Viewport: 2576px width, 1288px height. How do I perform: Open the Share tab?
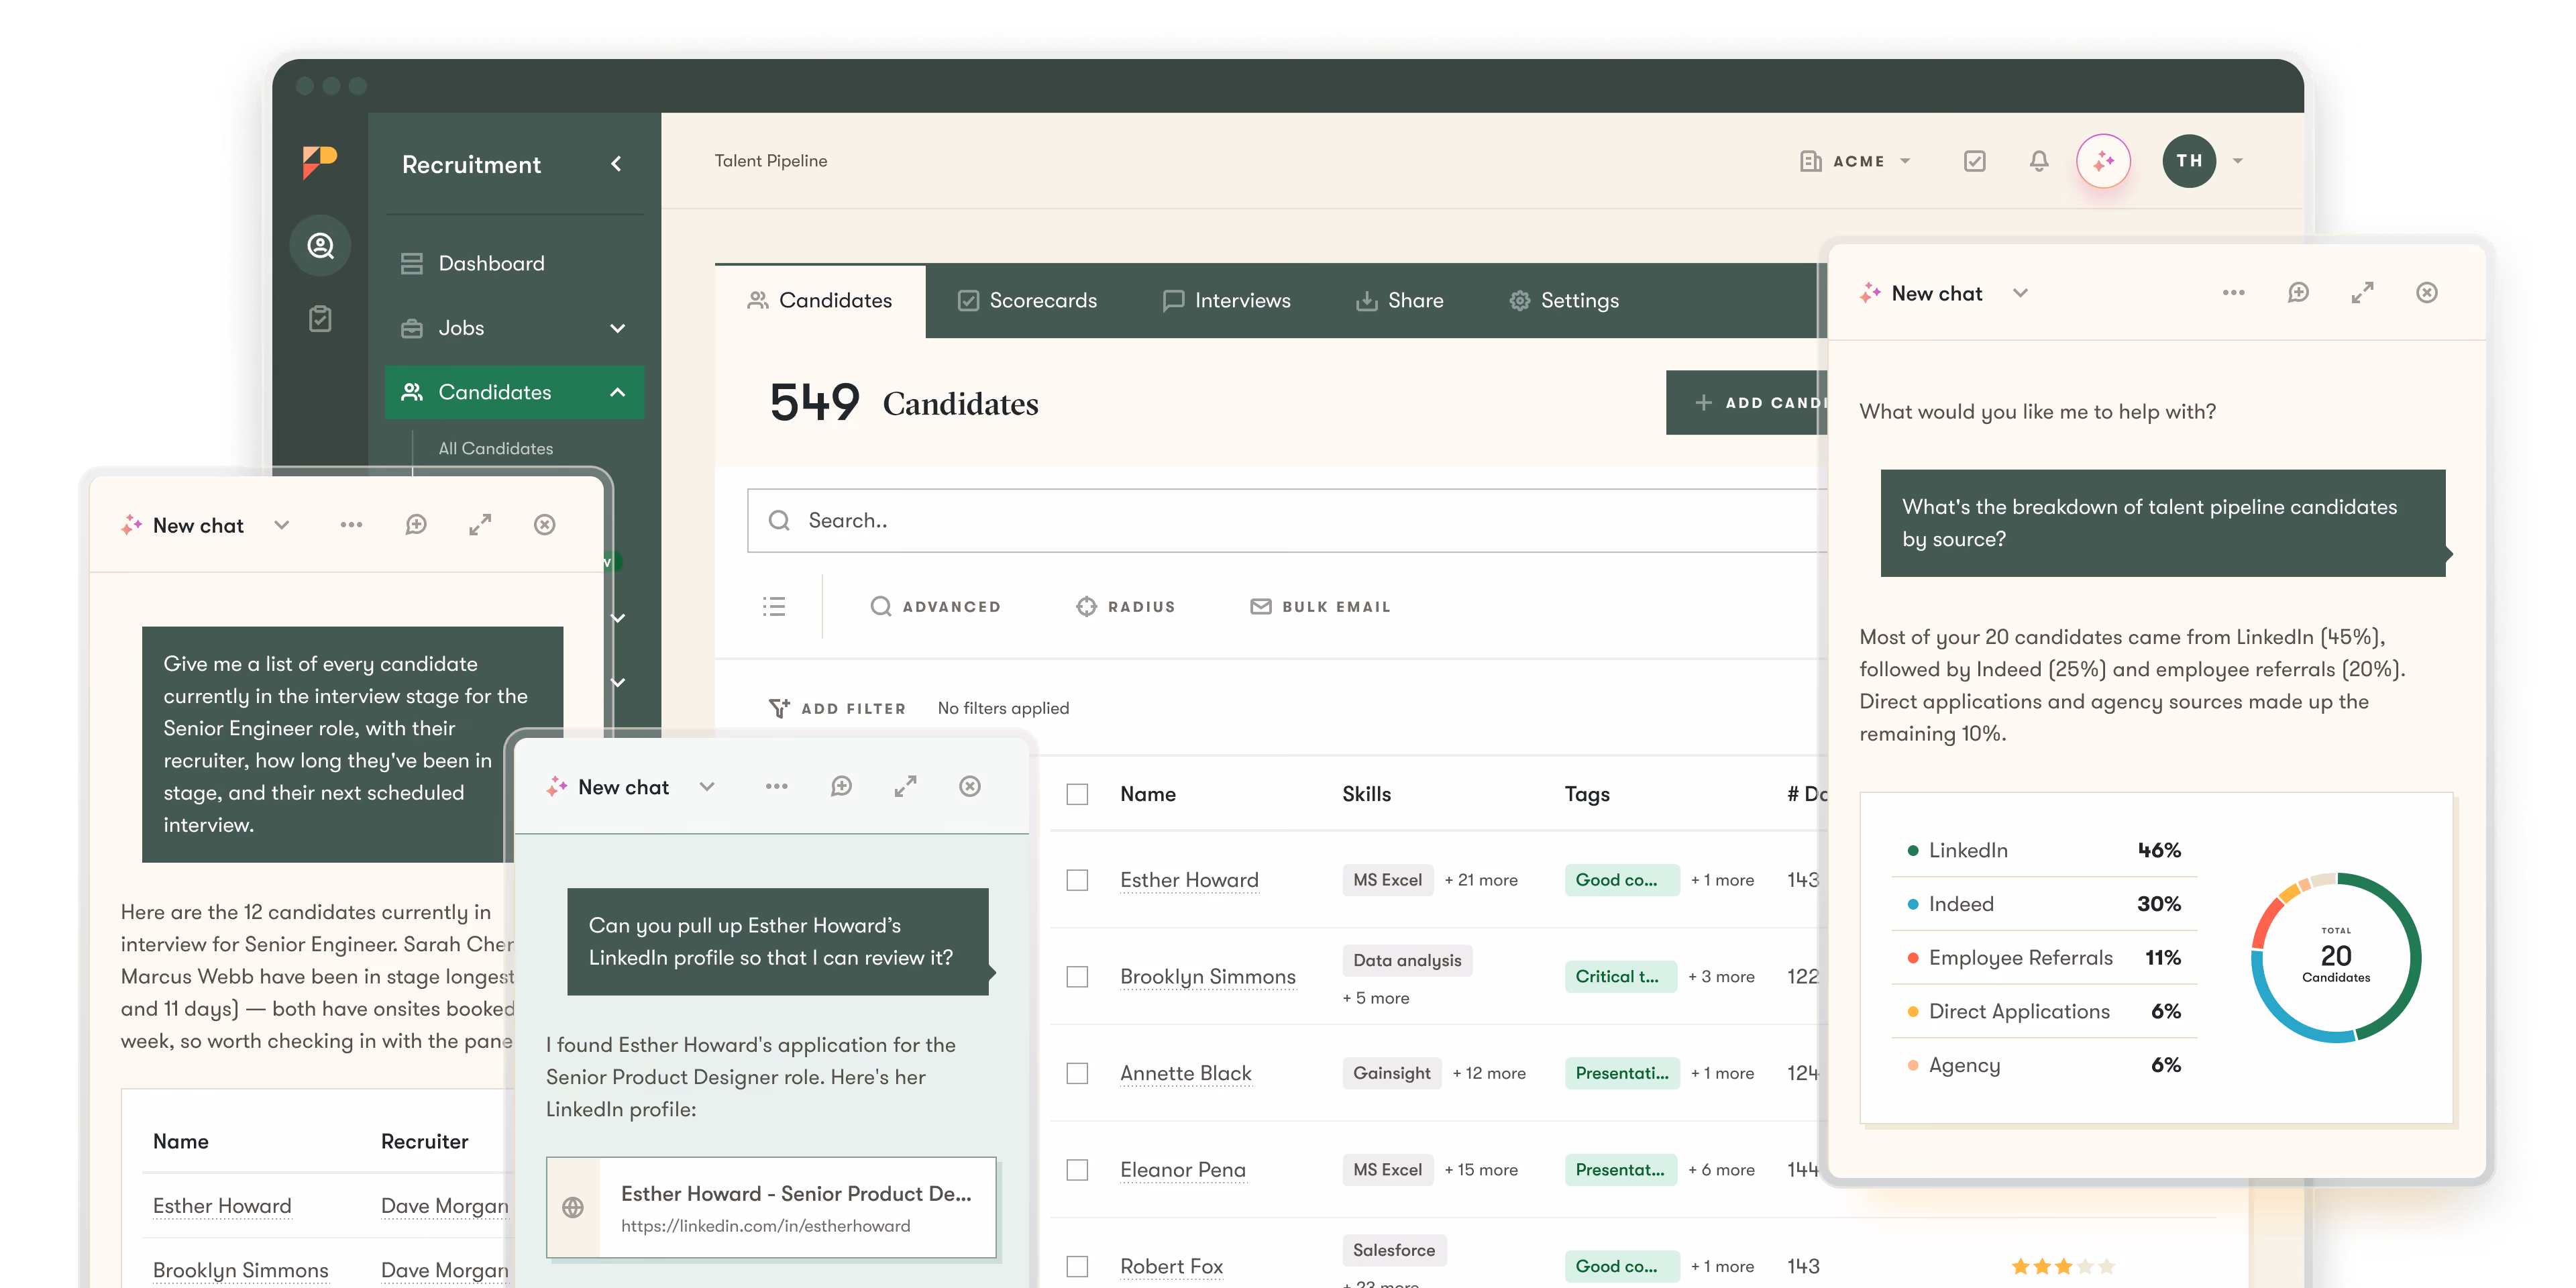[x=1399, y=301]
